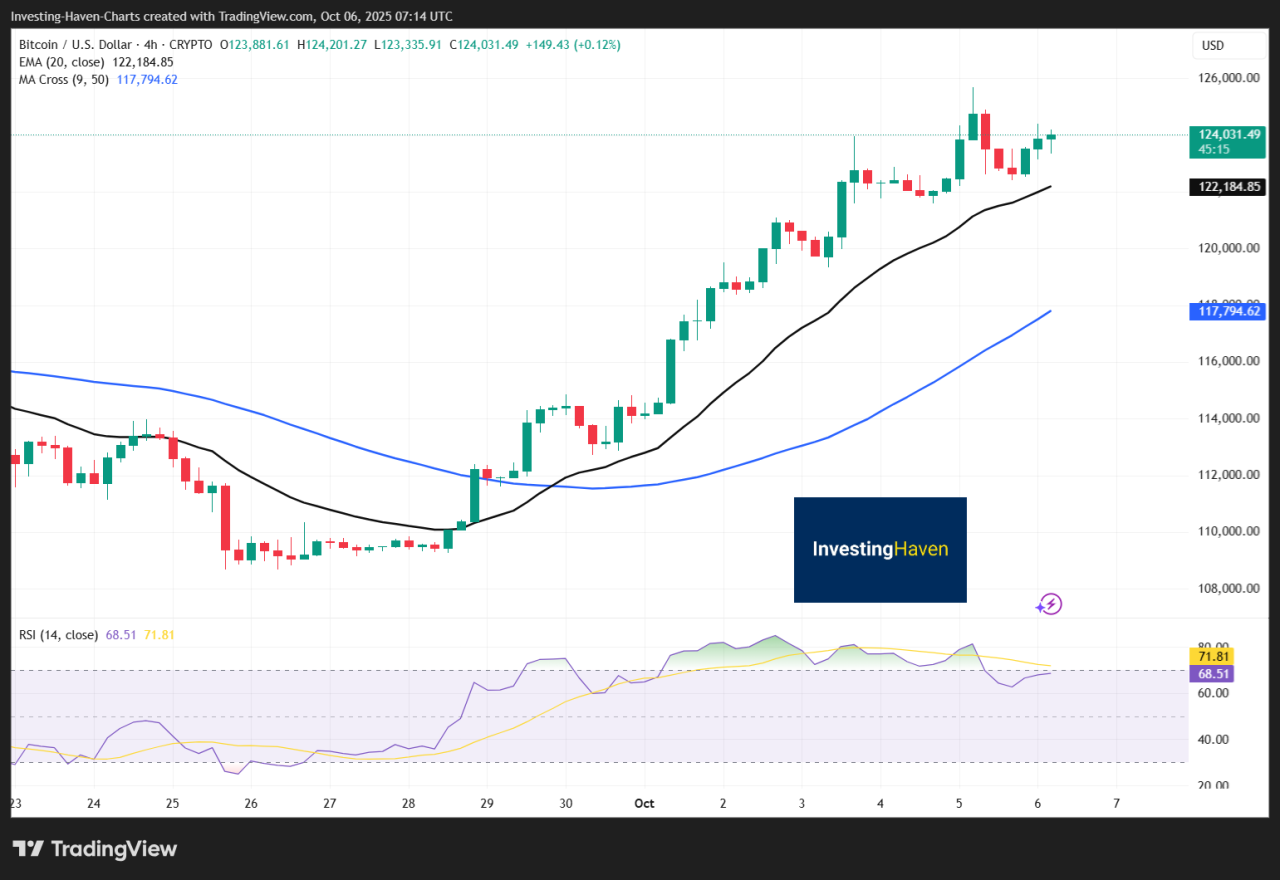Click the TradingView logo icon
The image size is (1280, 880).
(x=28, y=849)
